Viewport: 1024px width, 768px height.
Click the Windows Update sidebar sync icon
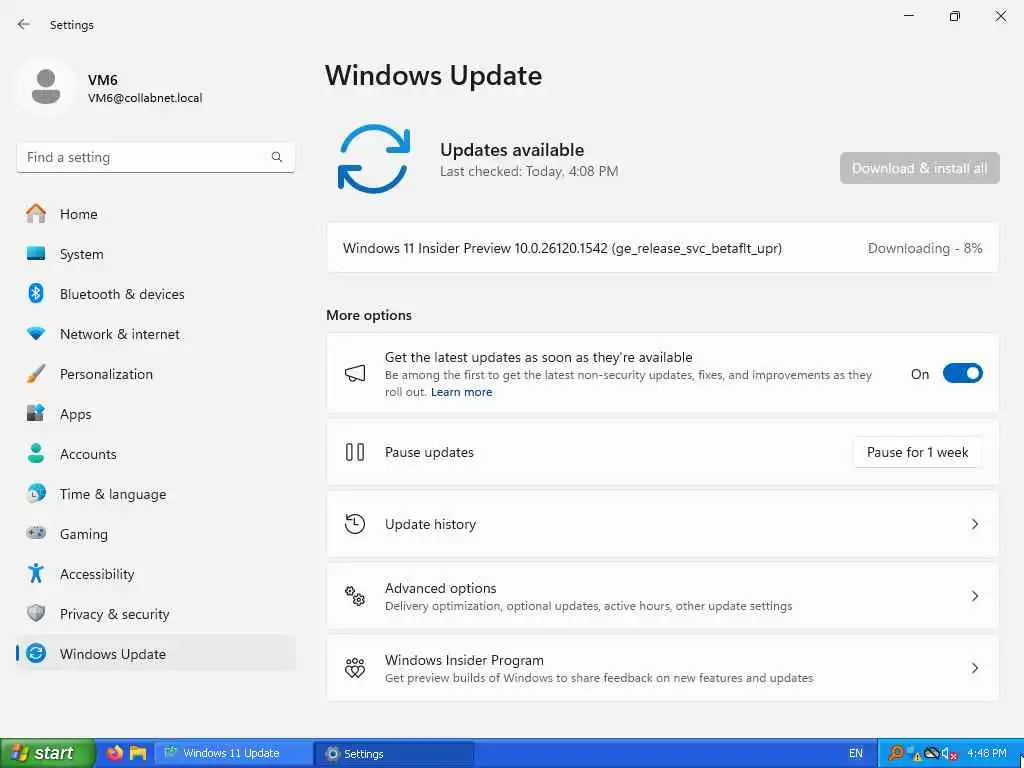coord(36,653)
